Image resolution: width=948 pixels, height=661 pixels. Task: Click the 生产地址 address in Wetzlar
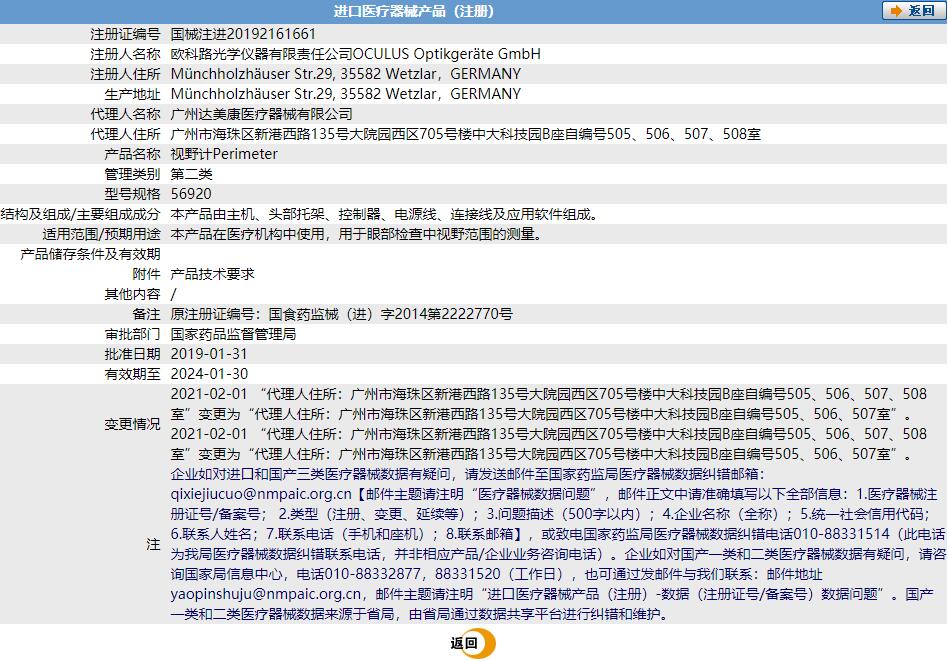point(346,94)
